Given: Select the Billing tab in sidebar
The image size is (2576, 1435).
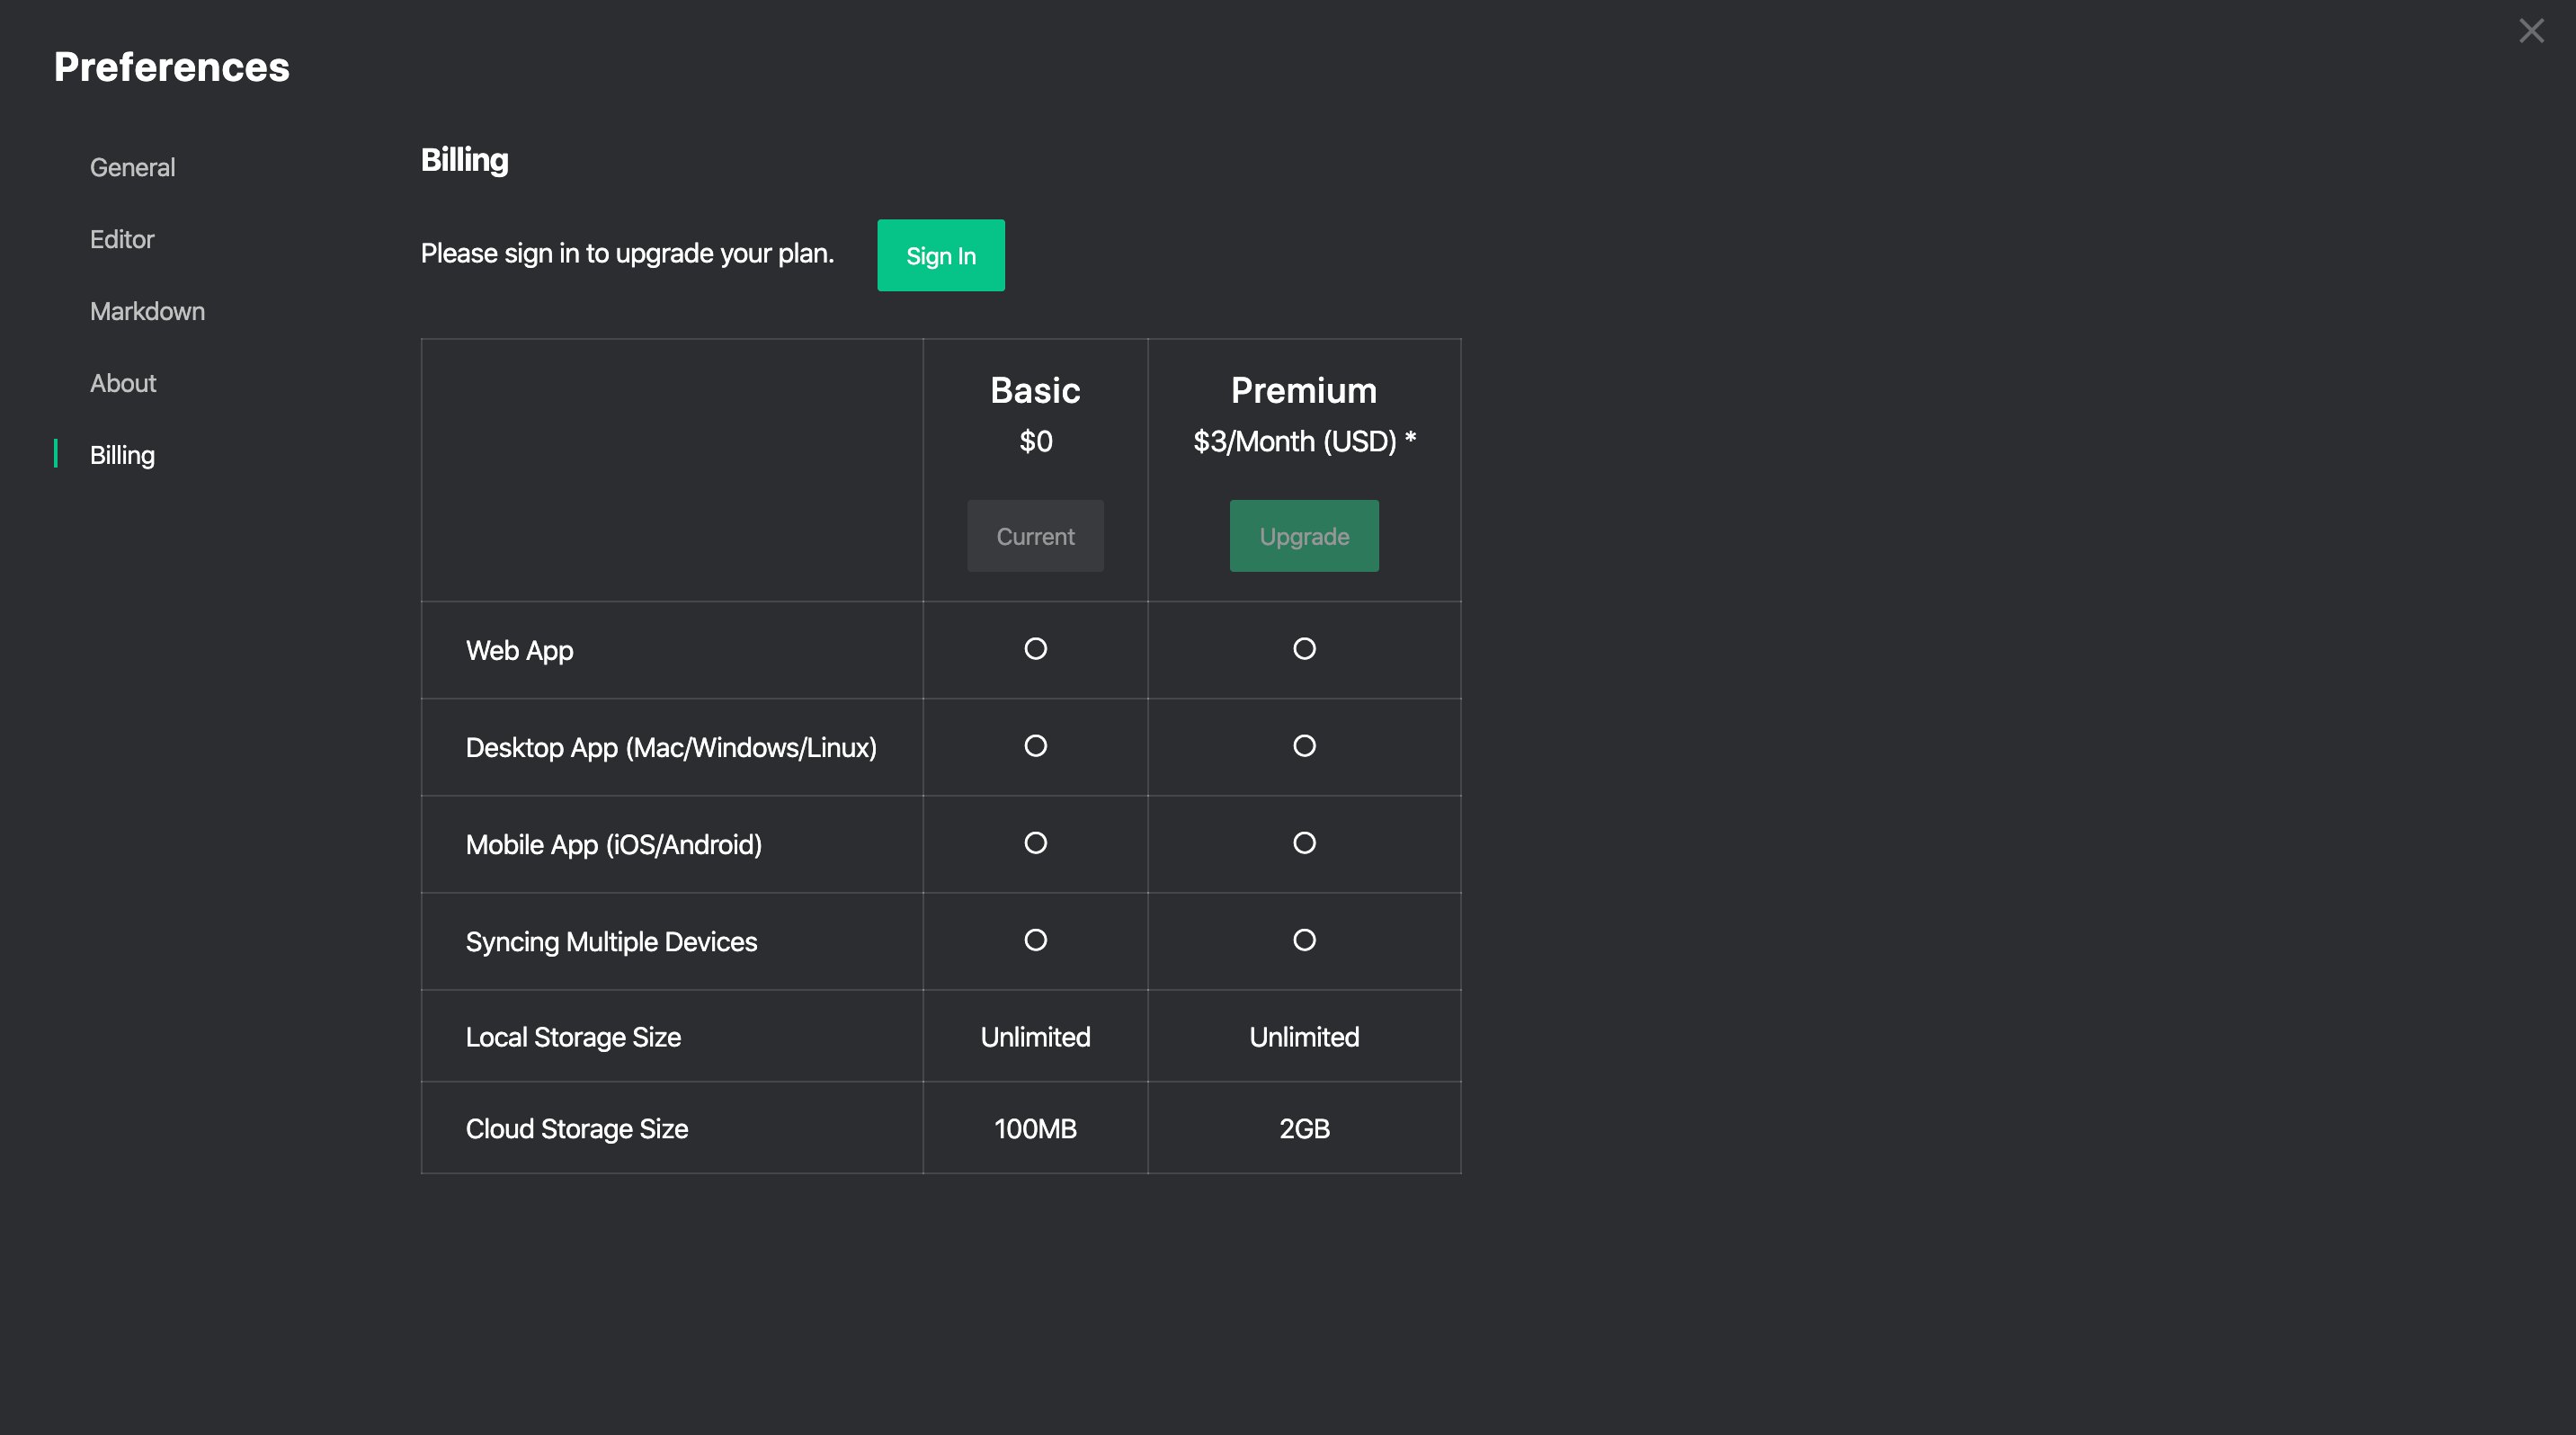Looking at the screenshot, I should (122, 455).
